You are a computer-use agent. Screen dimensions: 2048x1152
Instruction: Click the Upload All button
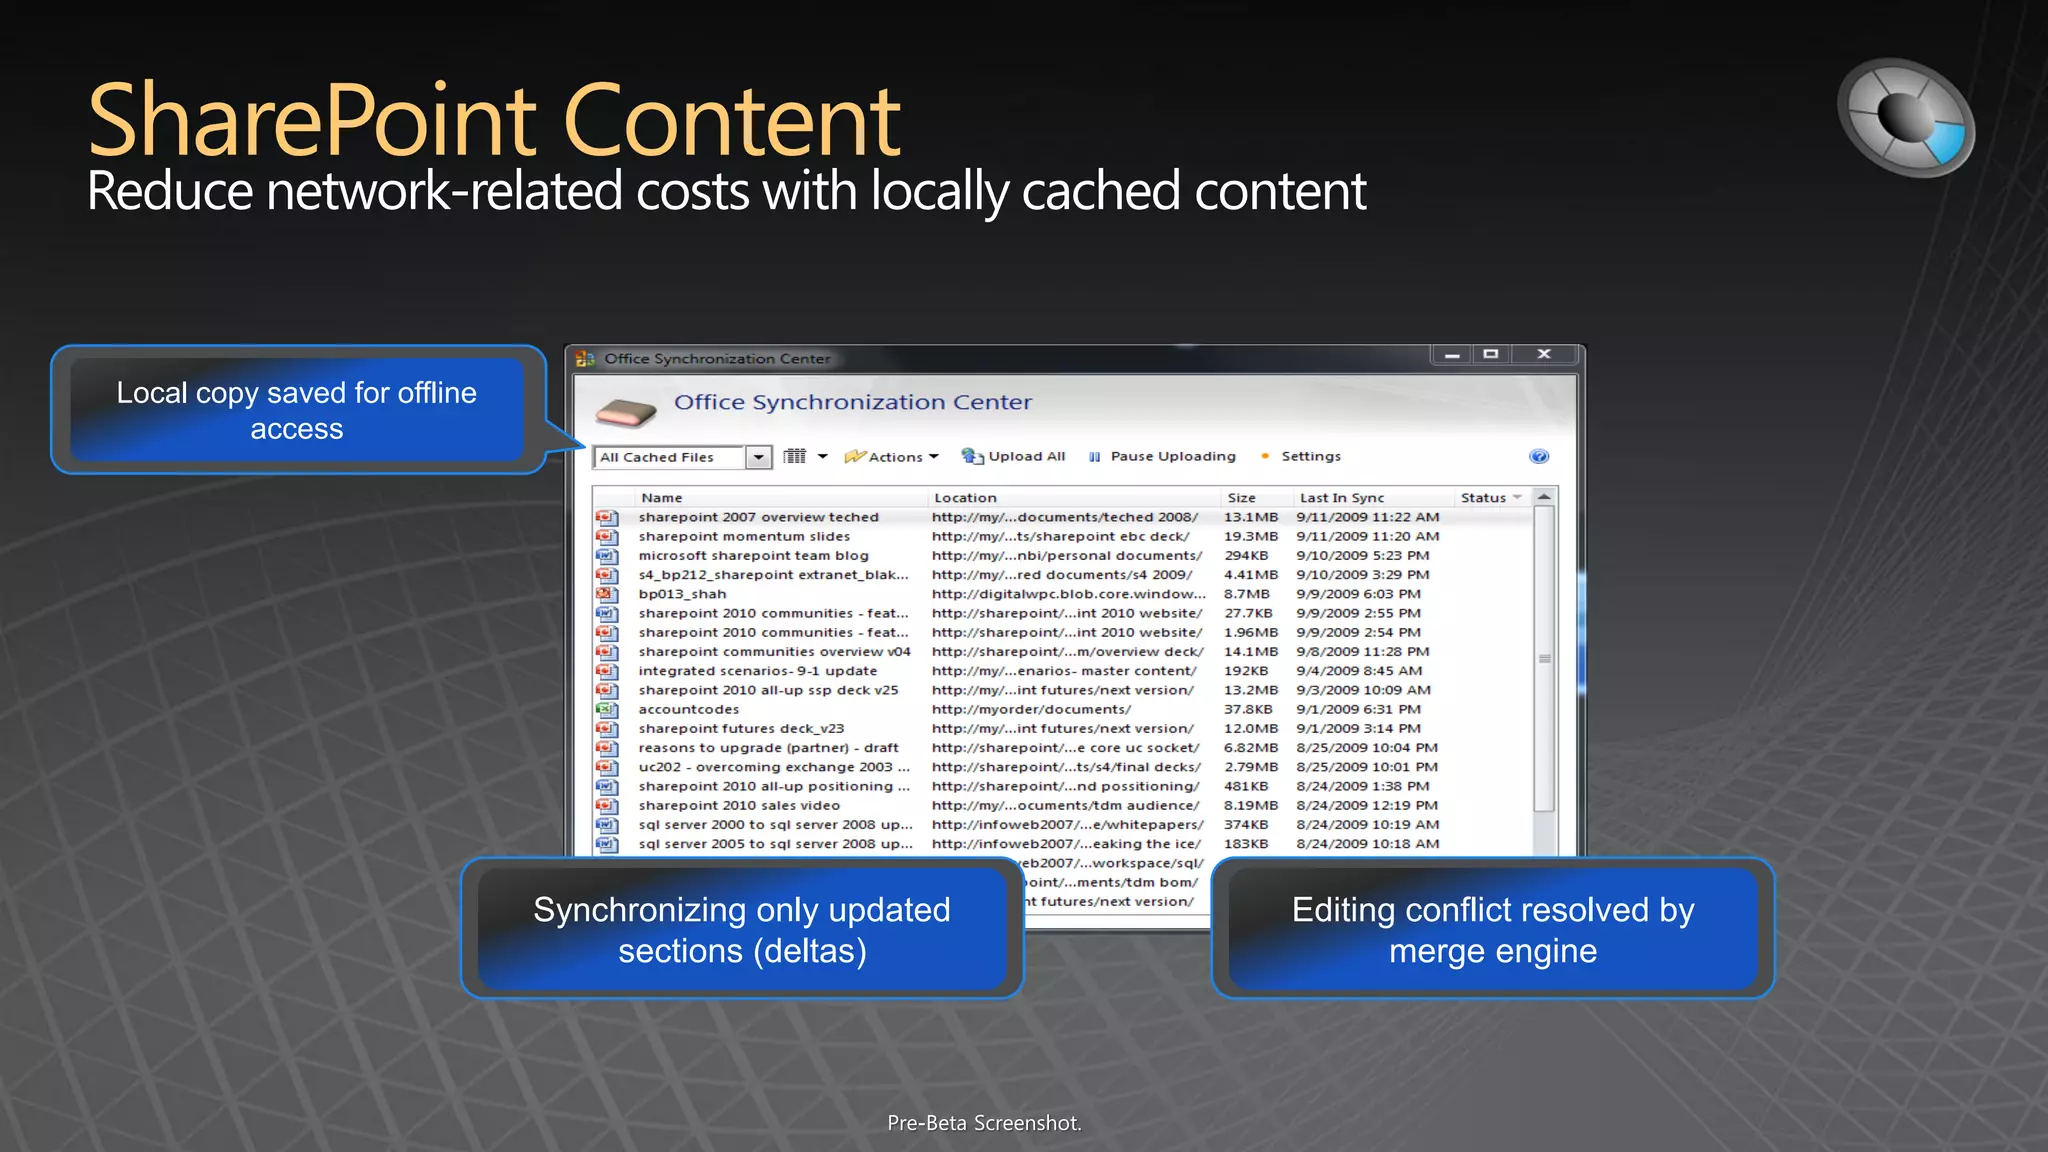coord(1013,456)
